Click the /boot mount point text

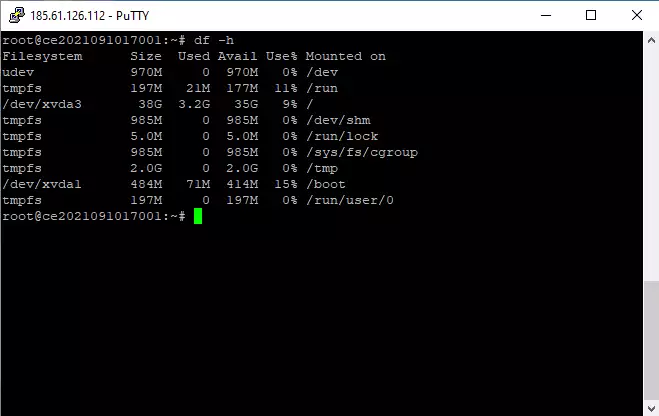point(326,184)
